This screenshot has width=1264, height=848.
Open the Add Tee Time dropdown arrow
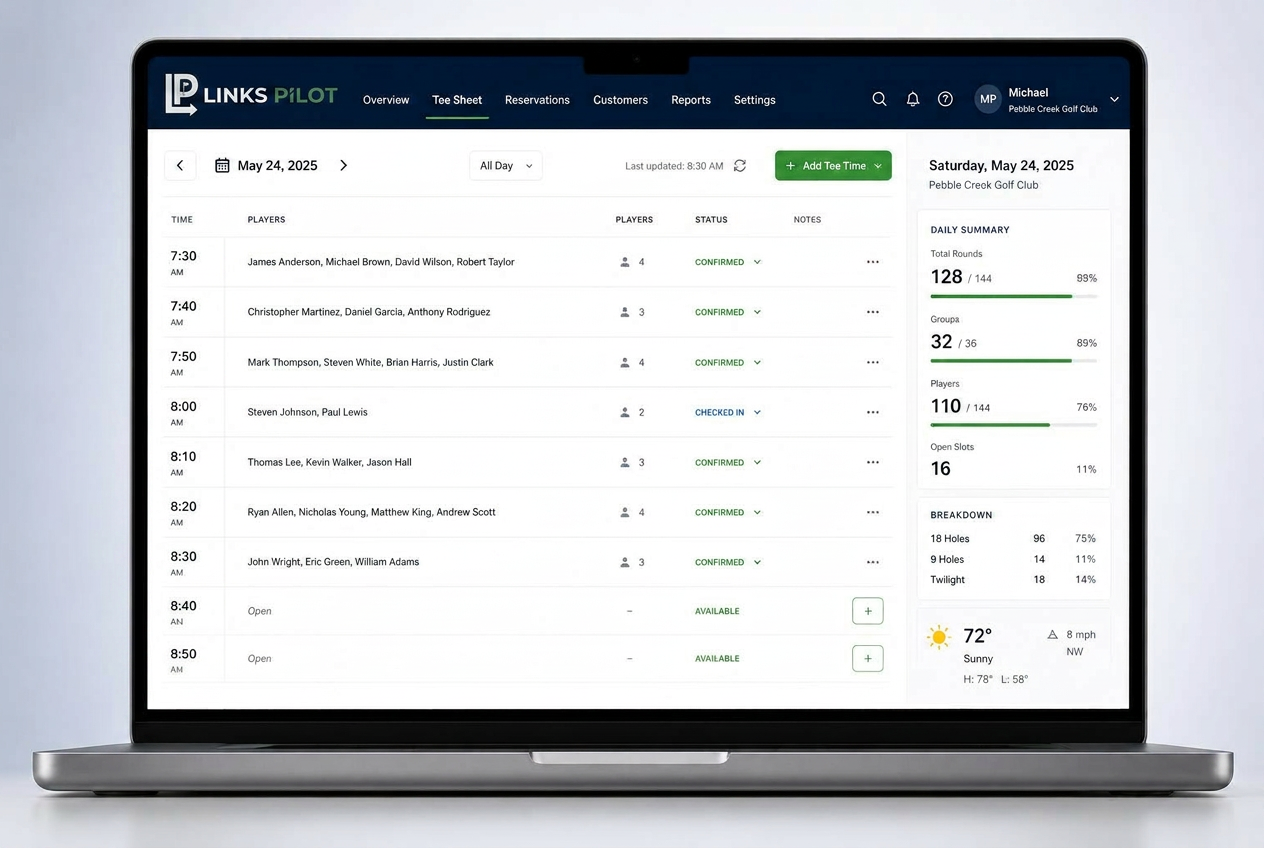point(878,166)
